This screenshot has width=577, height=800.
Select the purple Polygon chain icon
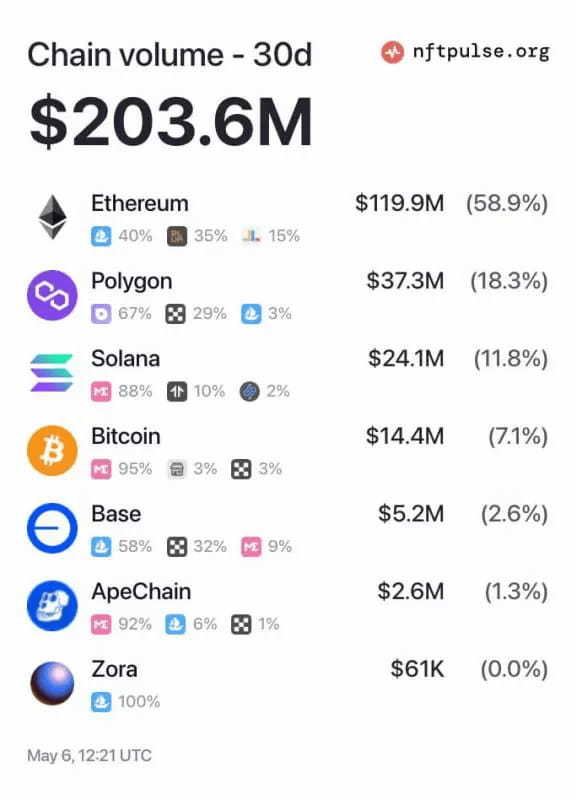tap(52, 295)
